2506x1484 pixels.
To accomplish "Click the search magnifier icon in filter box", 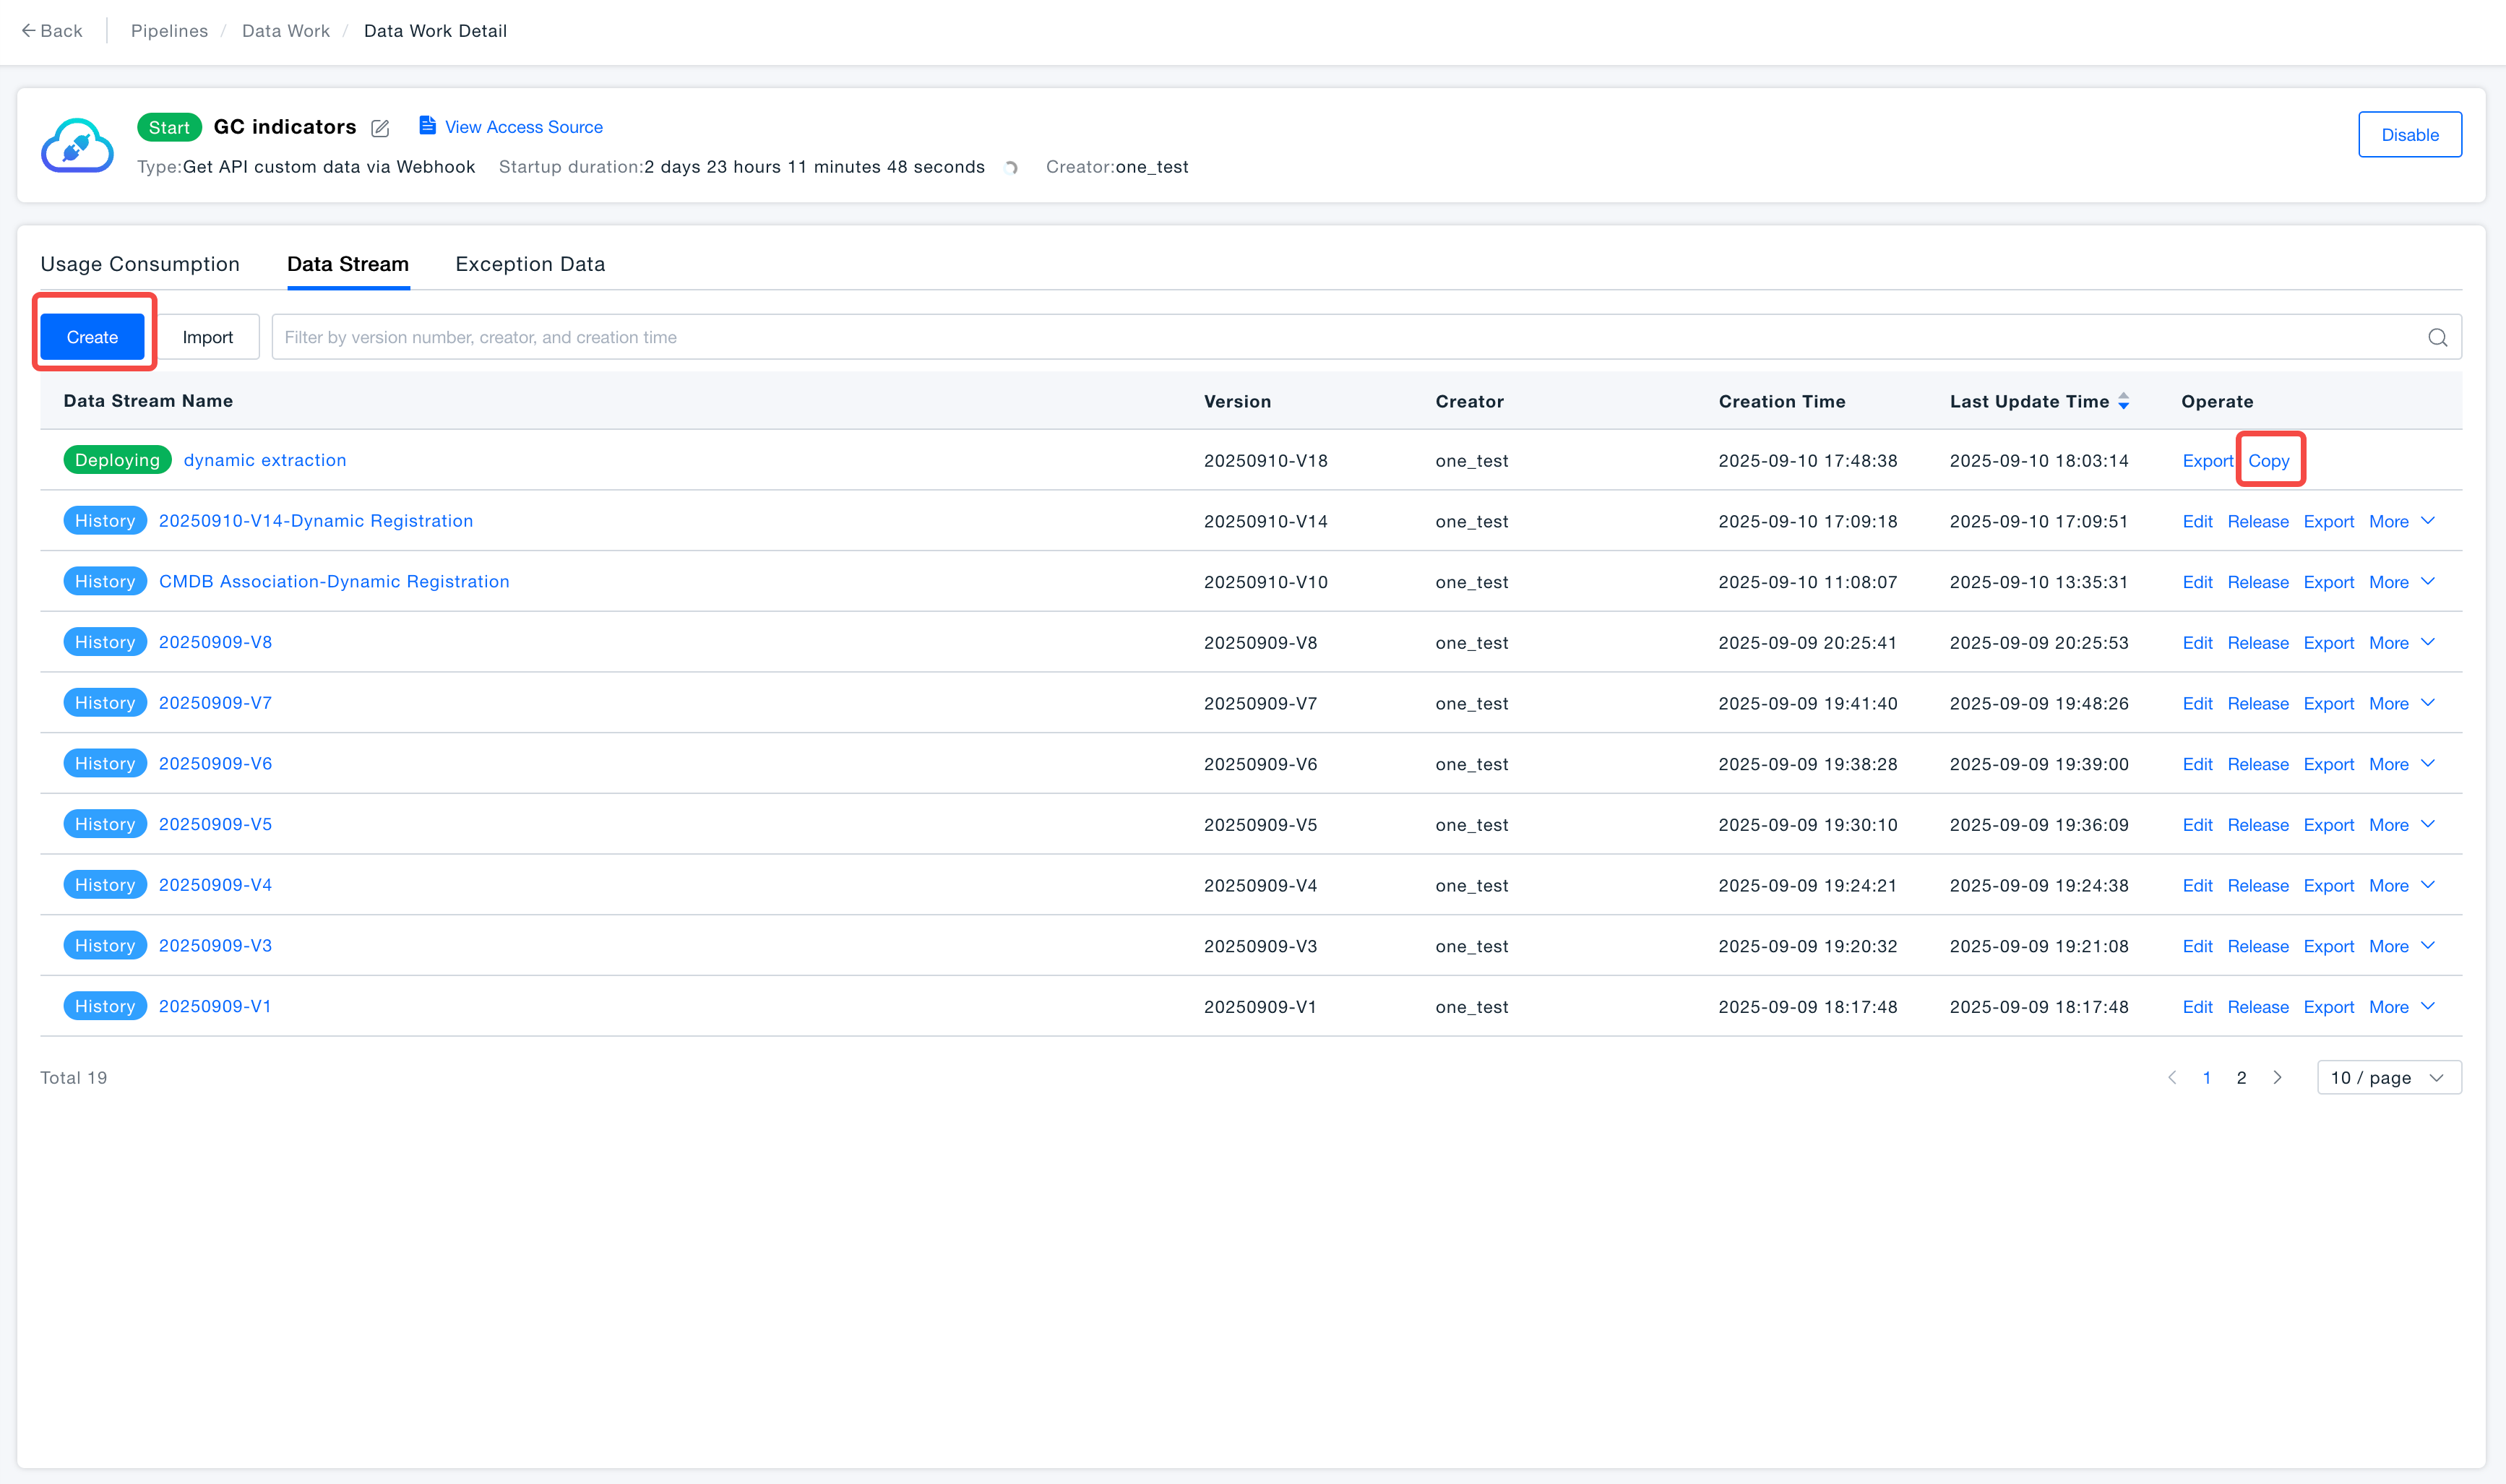I will [x=2437, y=338].
